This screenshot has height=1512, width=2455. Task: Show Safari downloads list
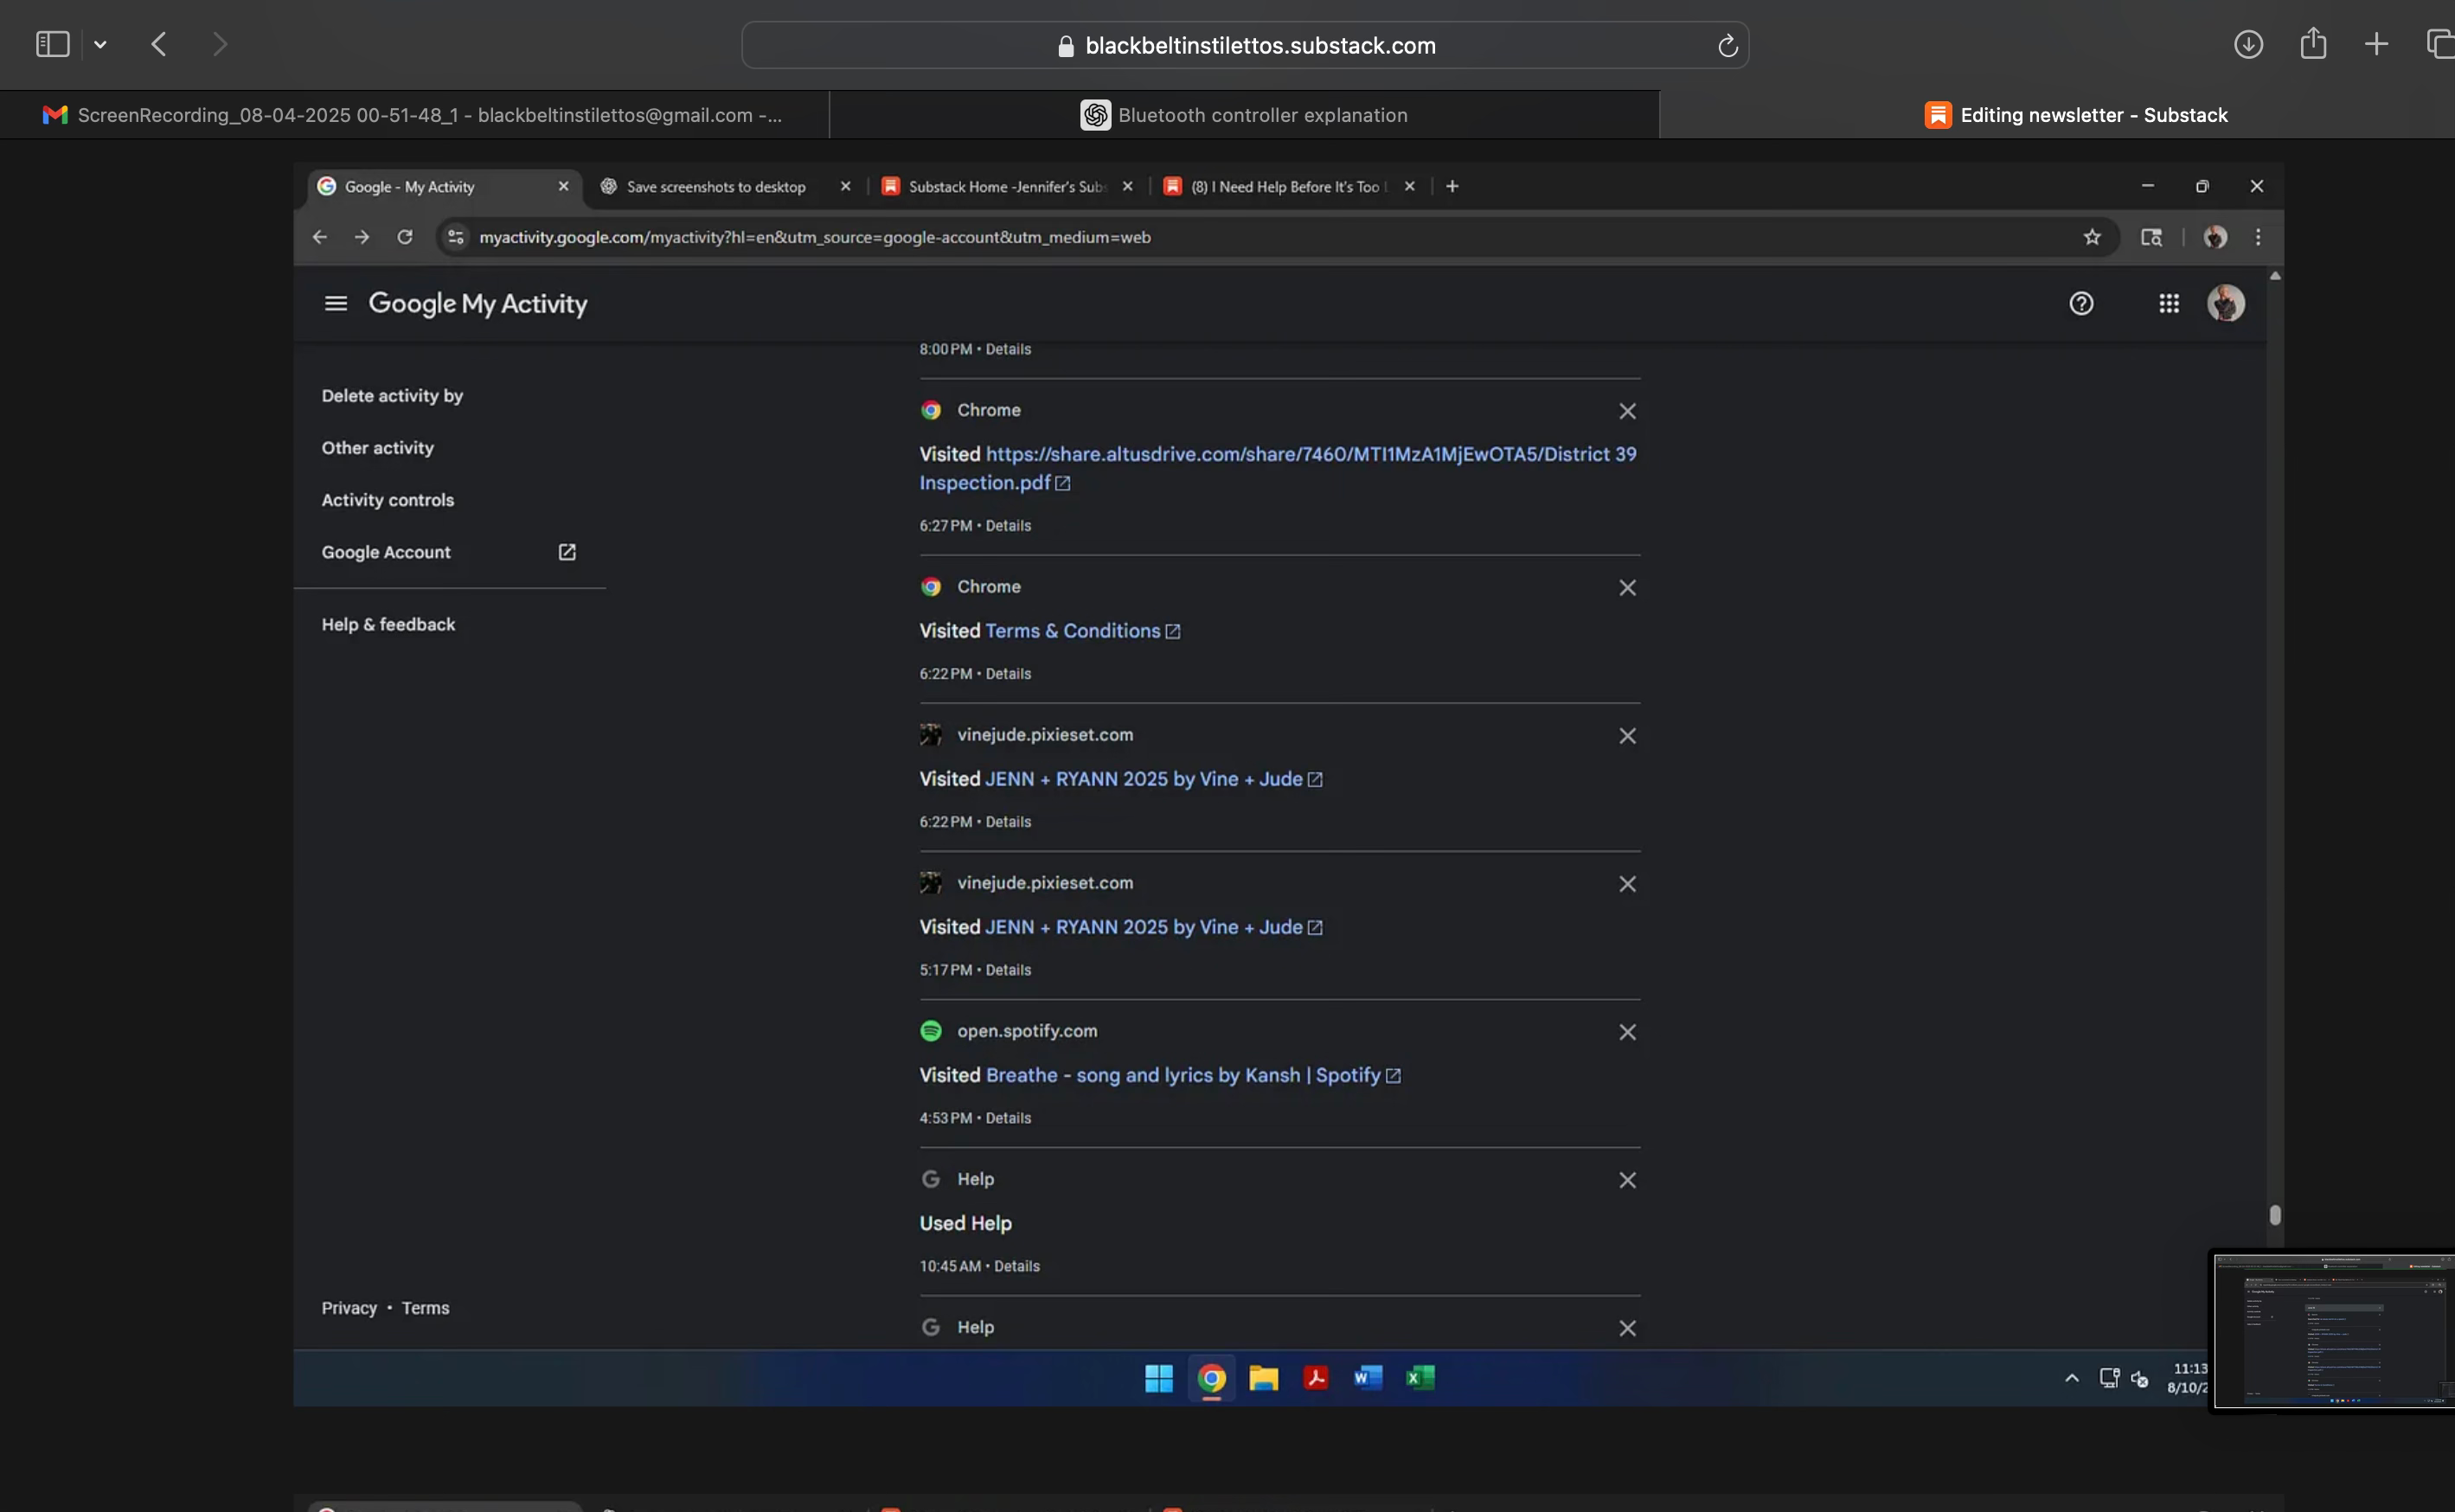pyautogui.click(x=2248, y=44)
